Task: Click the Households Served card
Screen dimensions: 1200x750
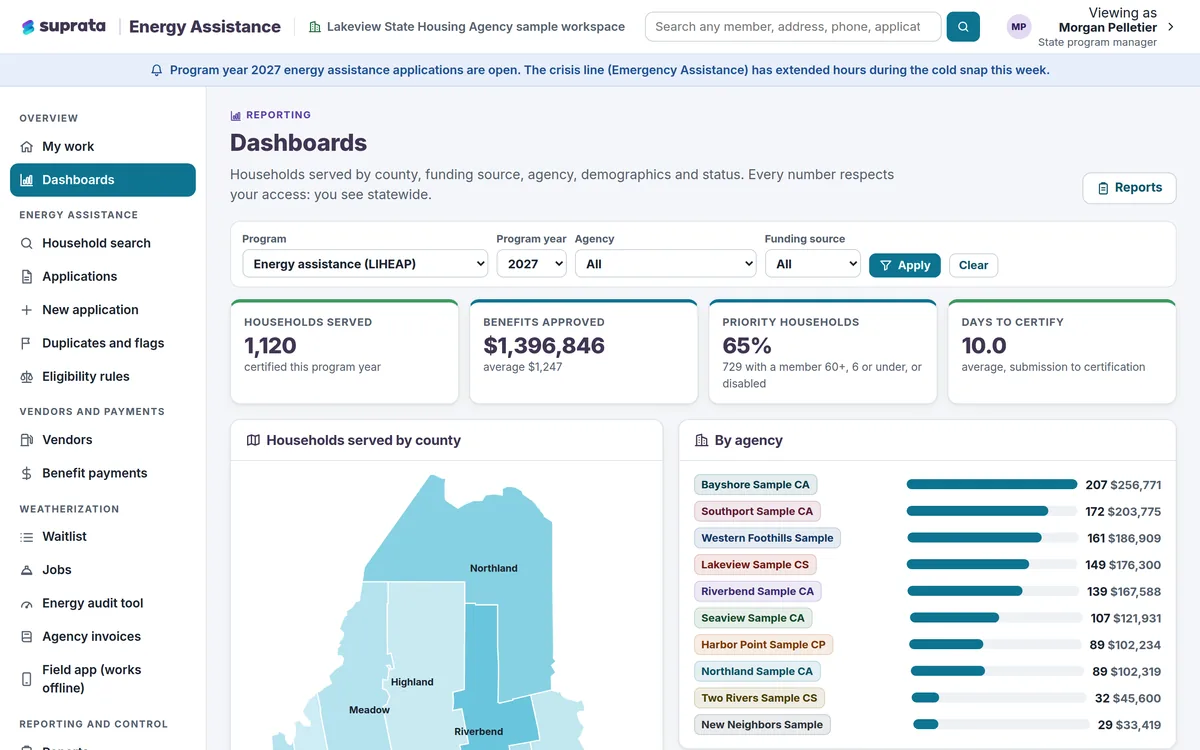Action: pyautogui.click(x=344, y=352)
